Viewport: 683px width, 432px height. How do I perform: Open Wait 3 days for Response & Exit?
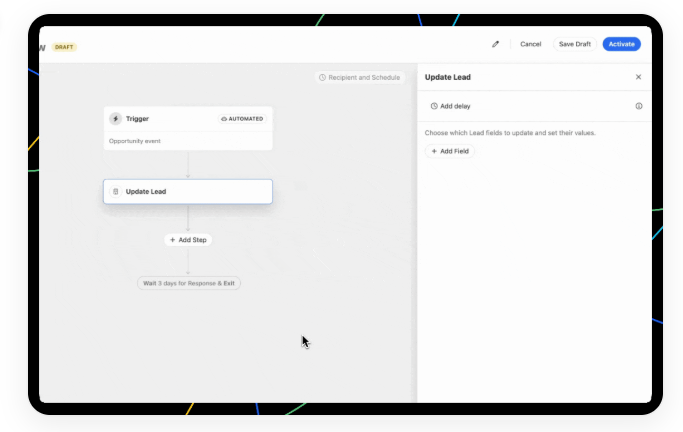click(x=189, y=283)
